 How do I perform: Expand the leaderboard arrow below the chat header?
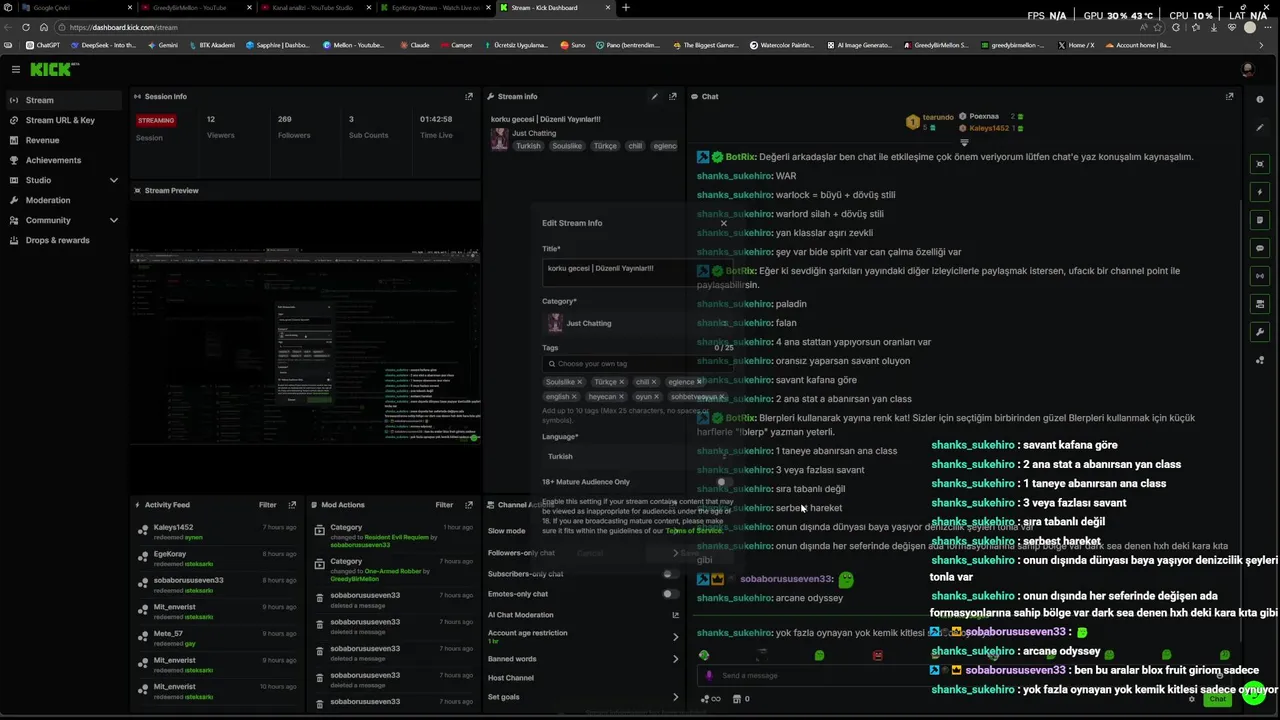[965, 143]
